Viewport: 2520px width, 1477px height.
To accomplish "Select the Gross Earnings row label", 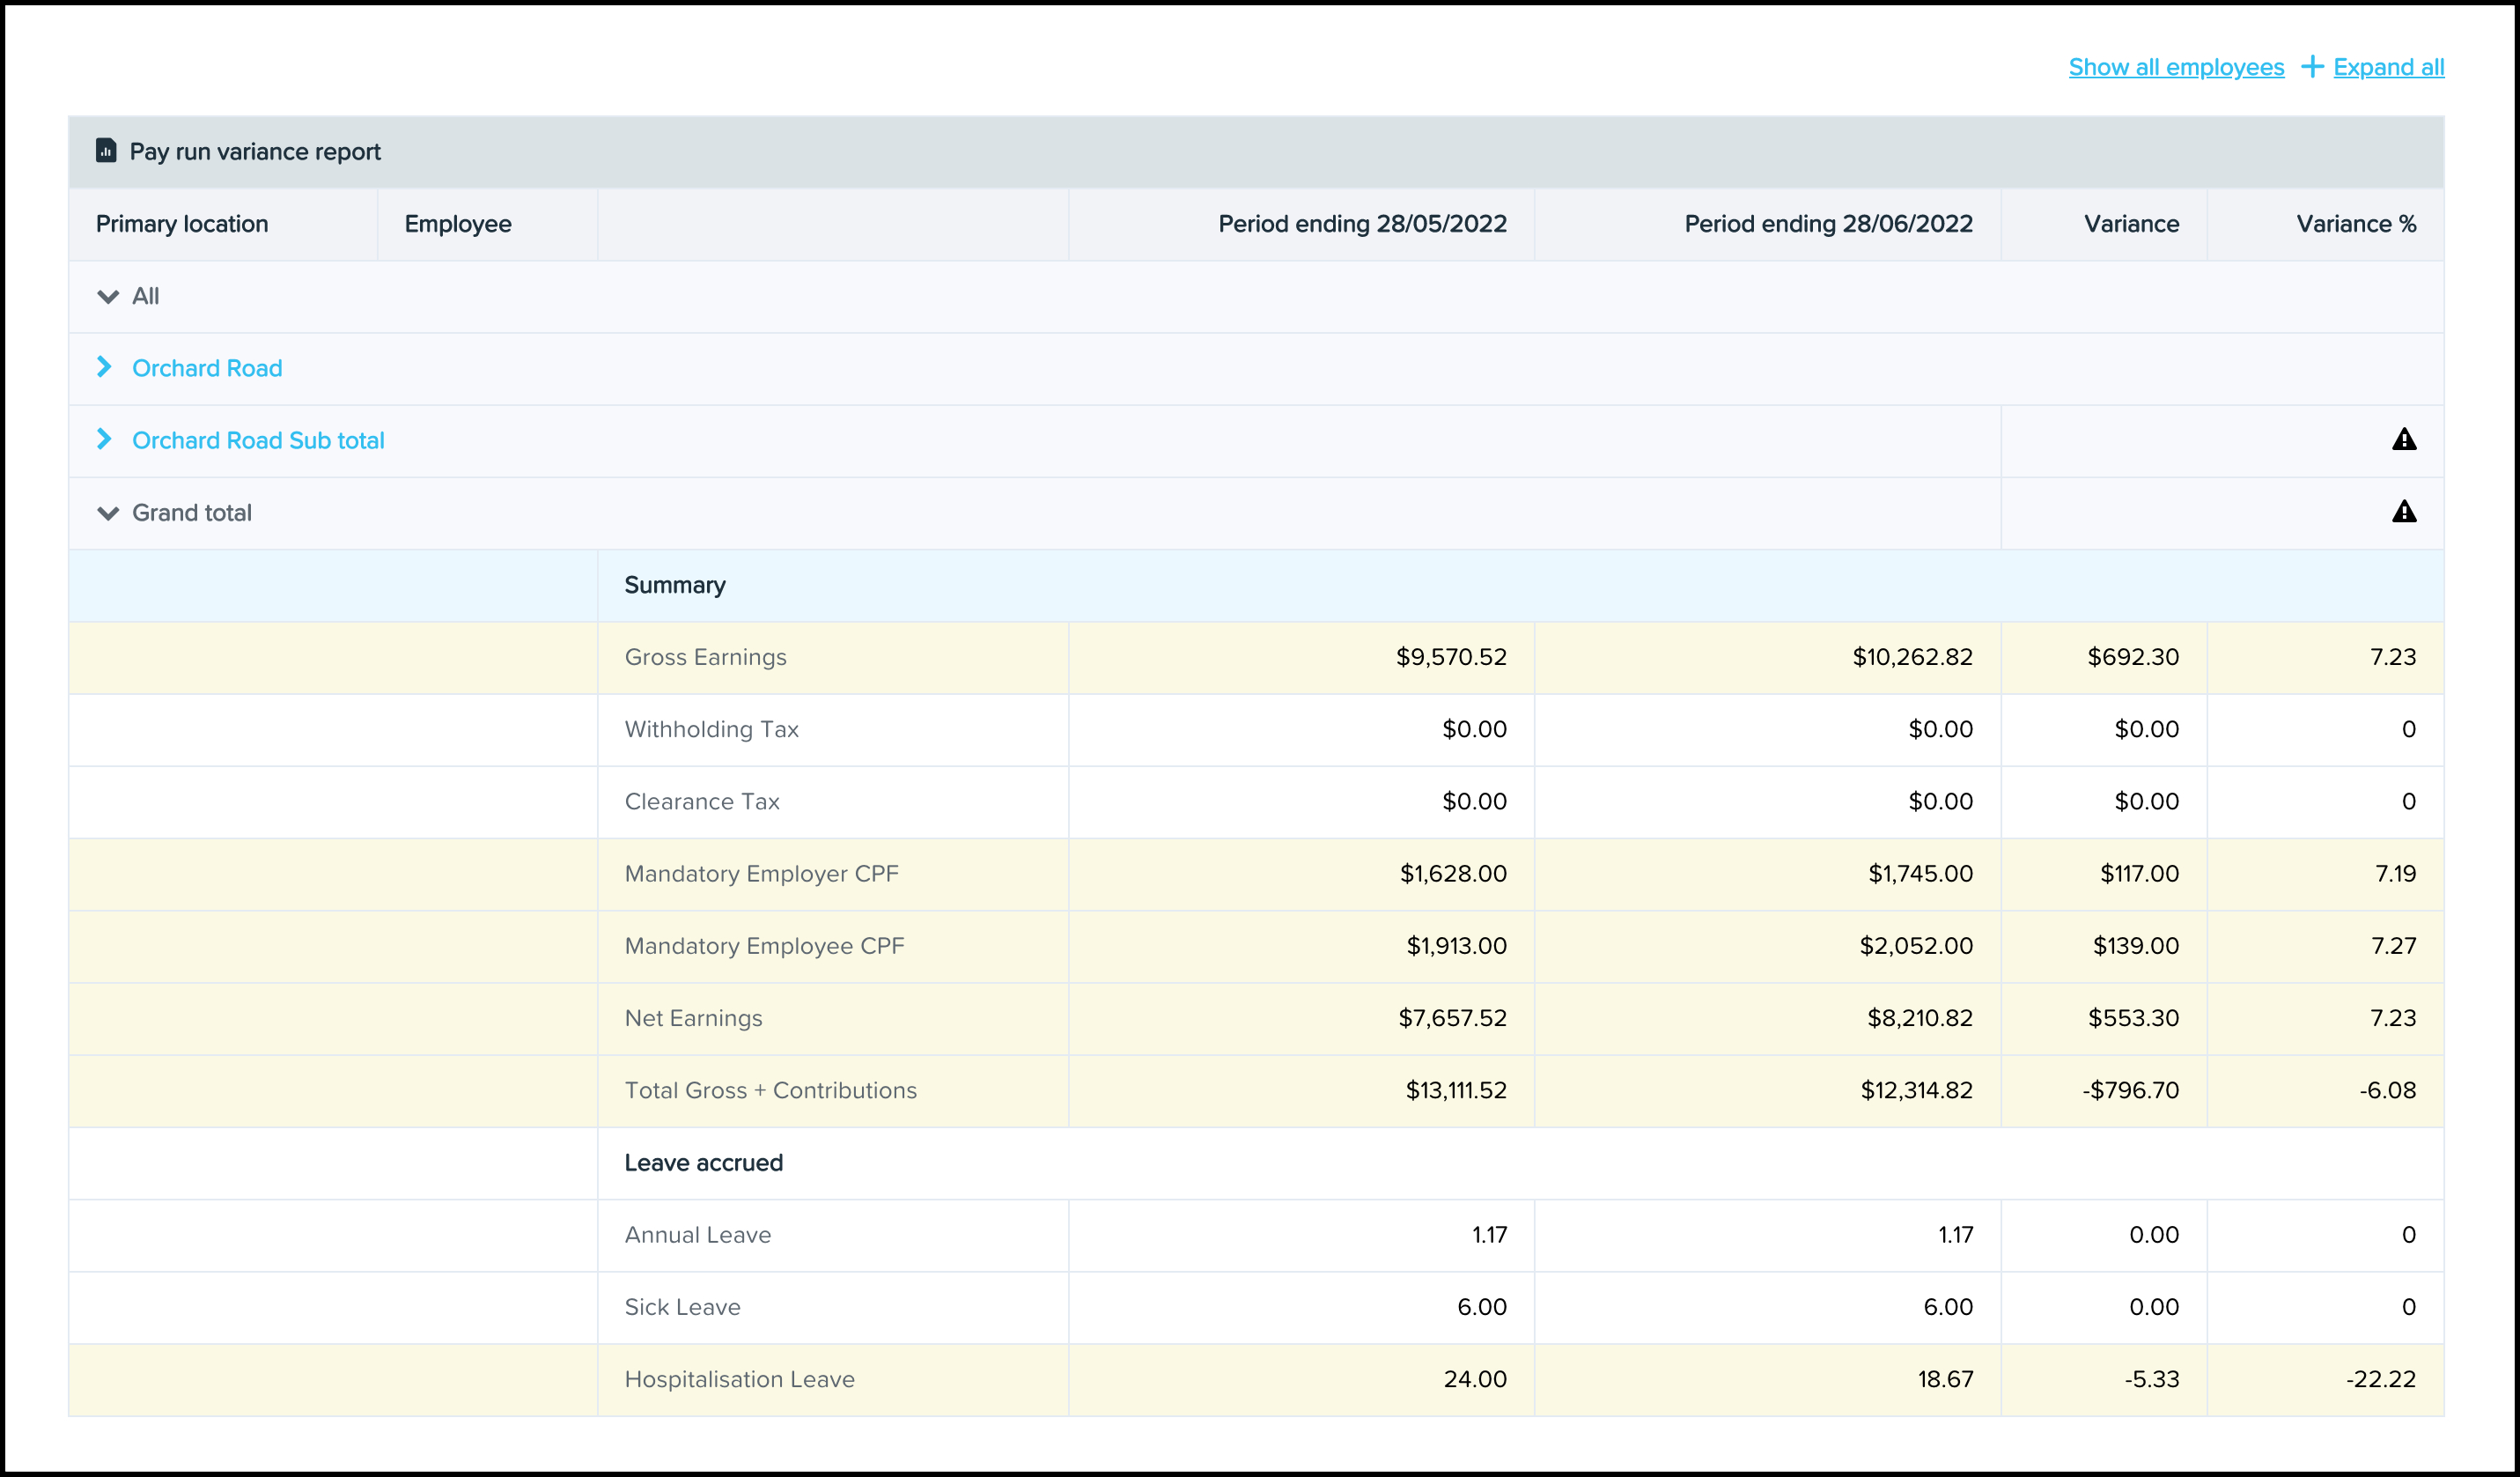I will pyautogui.click(x=705, y=657).
